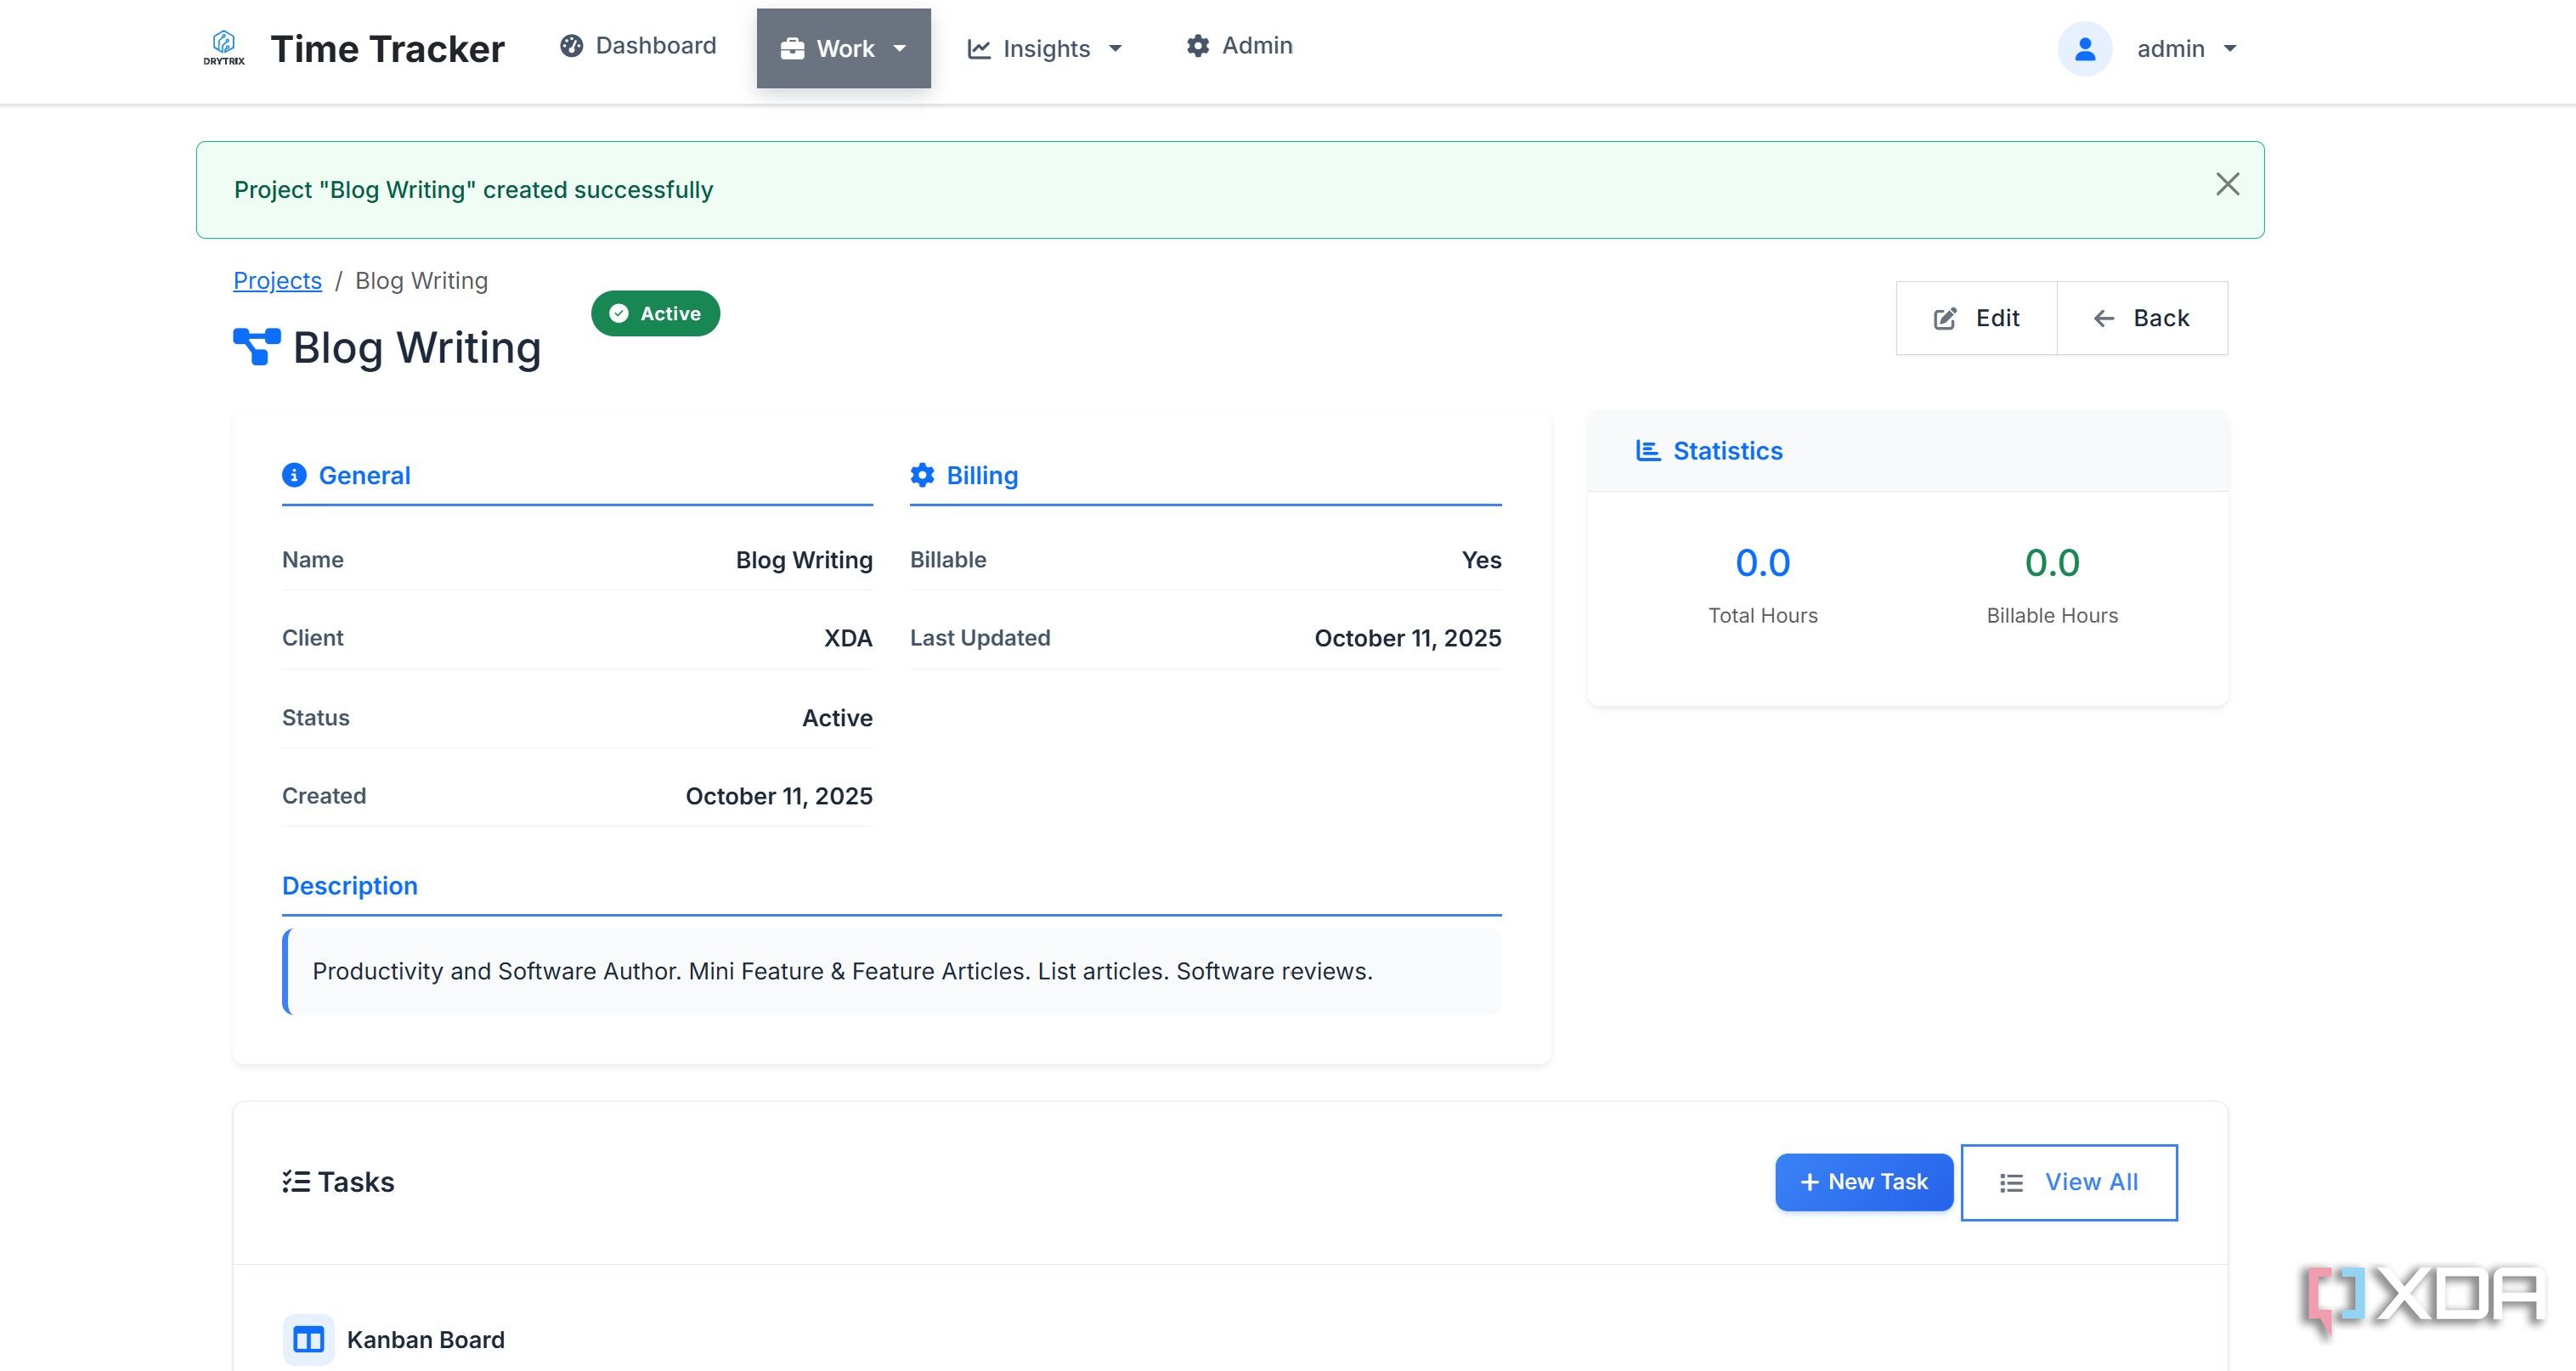Create a task with New Task button
2576x1371 pixels.
pyautogui.click(x=1864, y=1182)
